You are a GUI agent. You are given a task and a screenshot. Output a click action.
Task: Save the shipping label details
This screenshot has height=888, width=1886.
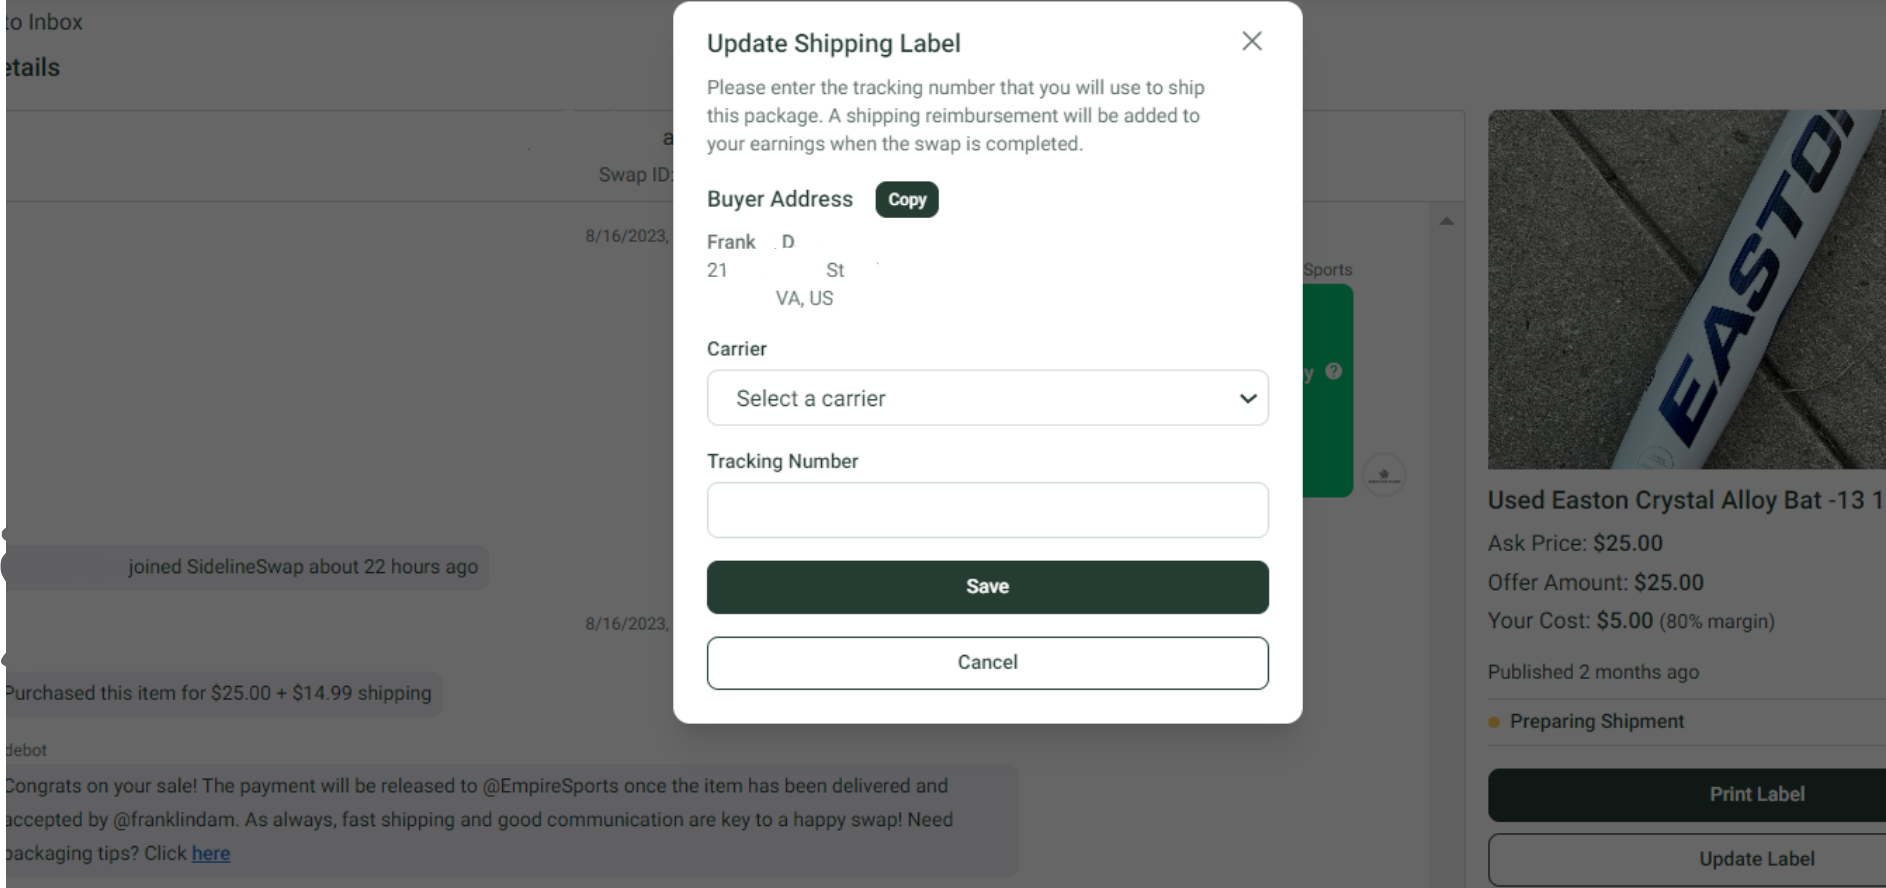987,587
